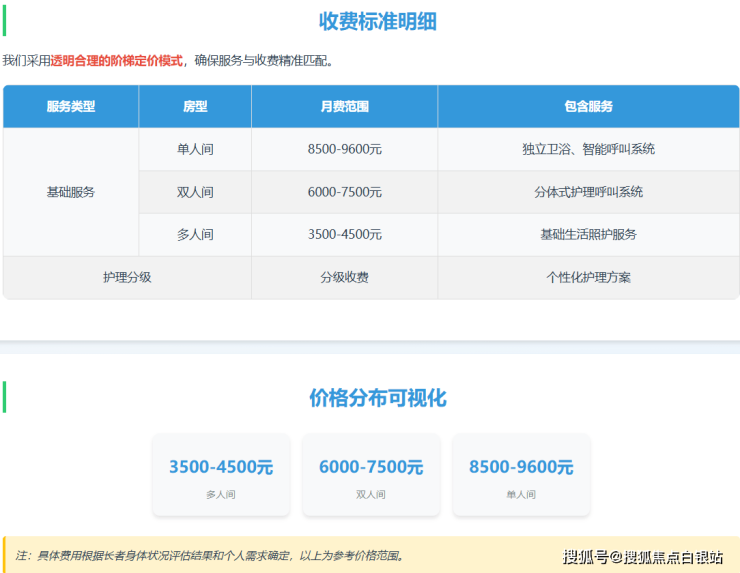The width and height of the screenshot is (740, 573).
Task: Click the 个性化护理方案 cell
Action: [x=588, y=277]
